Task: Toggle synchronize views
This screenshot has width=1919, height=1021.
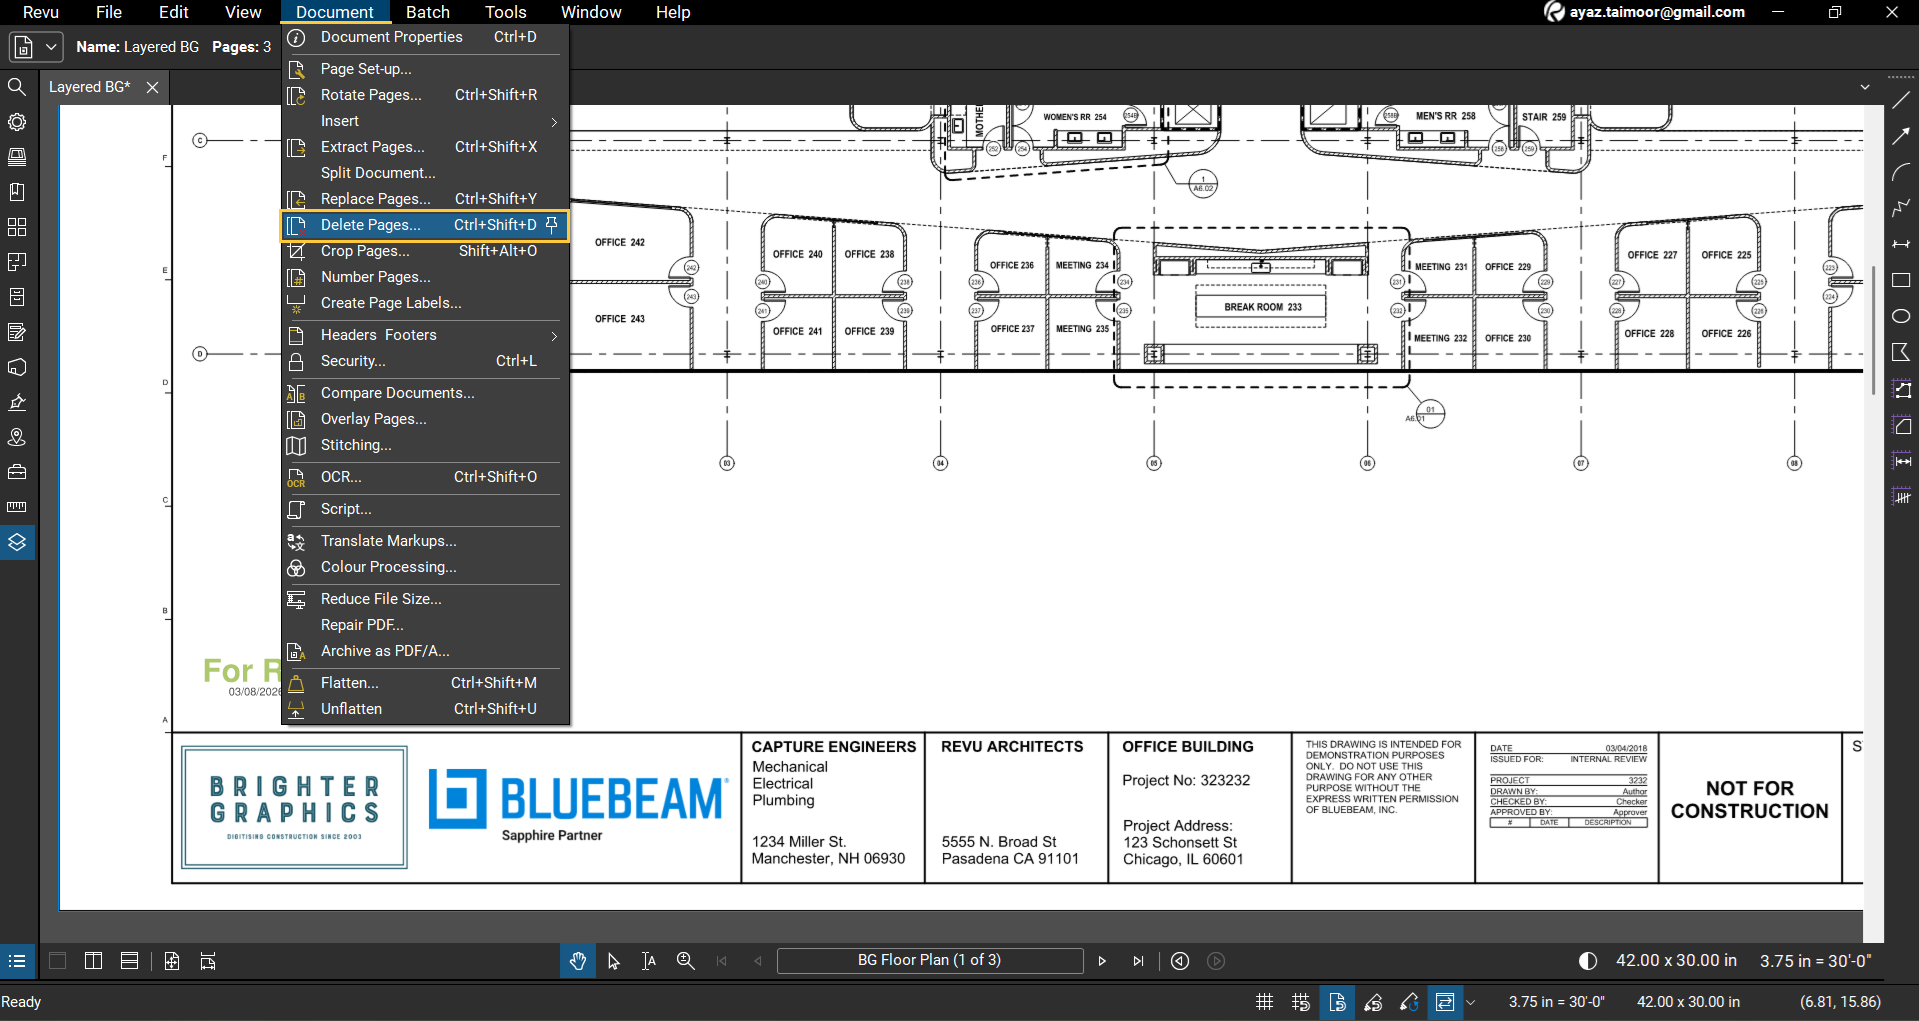Action: (1445, 1002)
